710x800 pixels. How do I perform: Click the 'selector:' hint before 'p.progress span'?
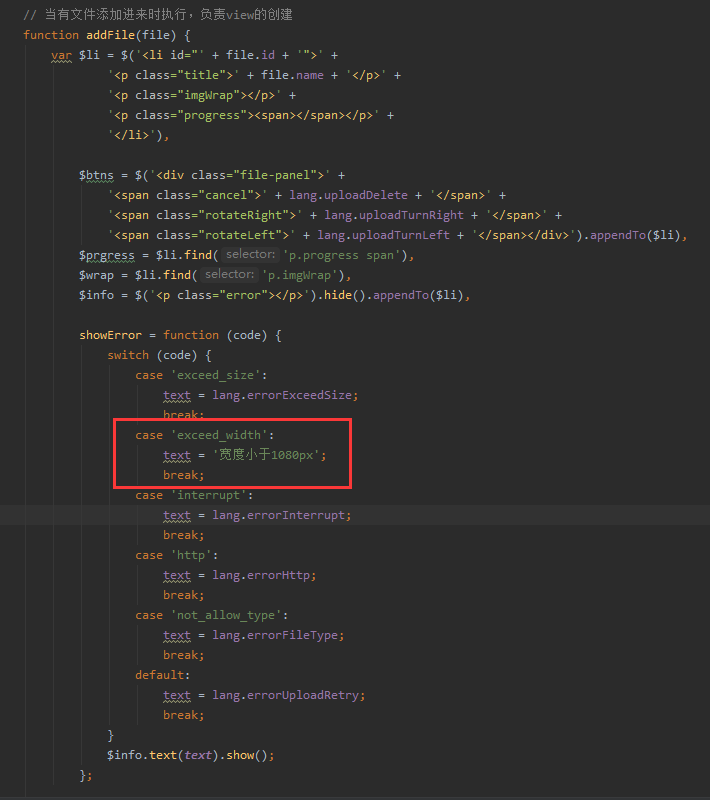[x=250, y=255]
